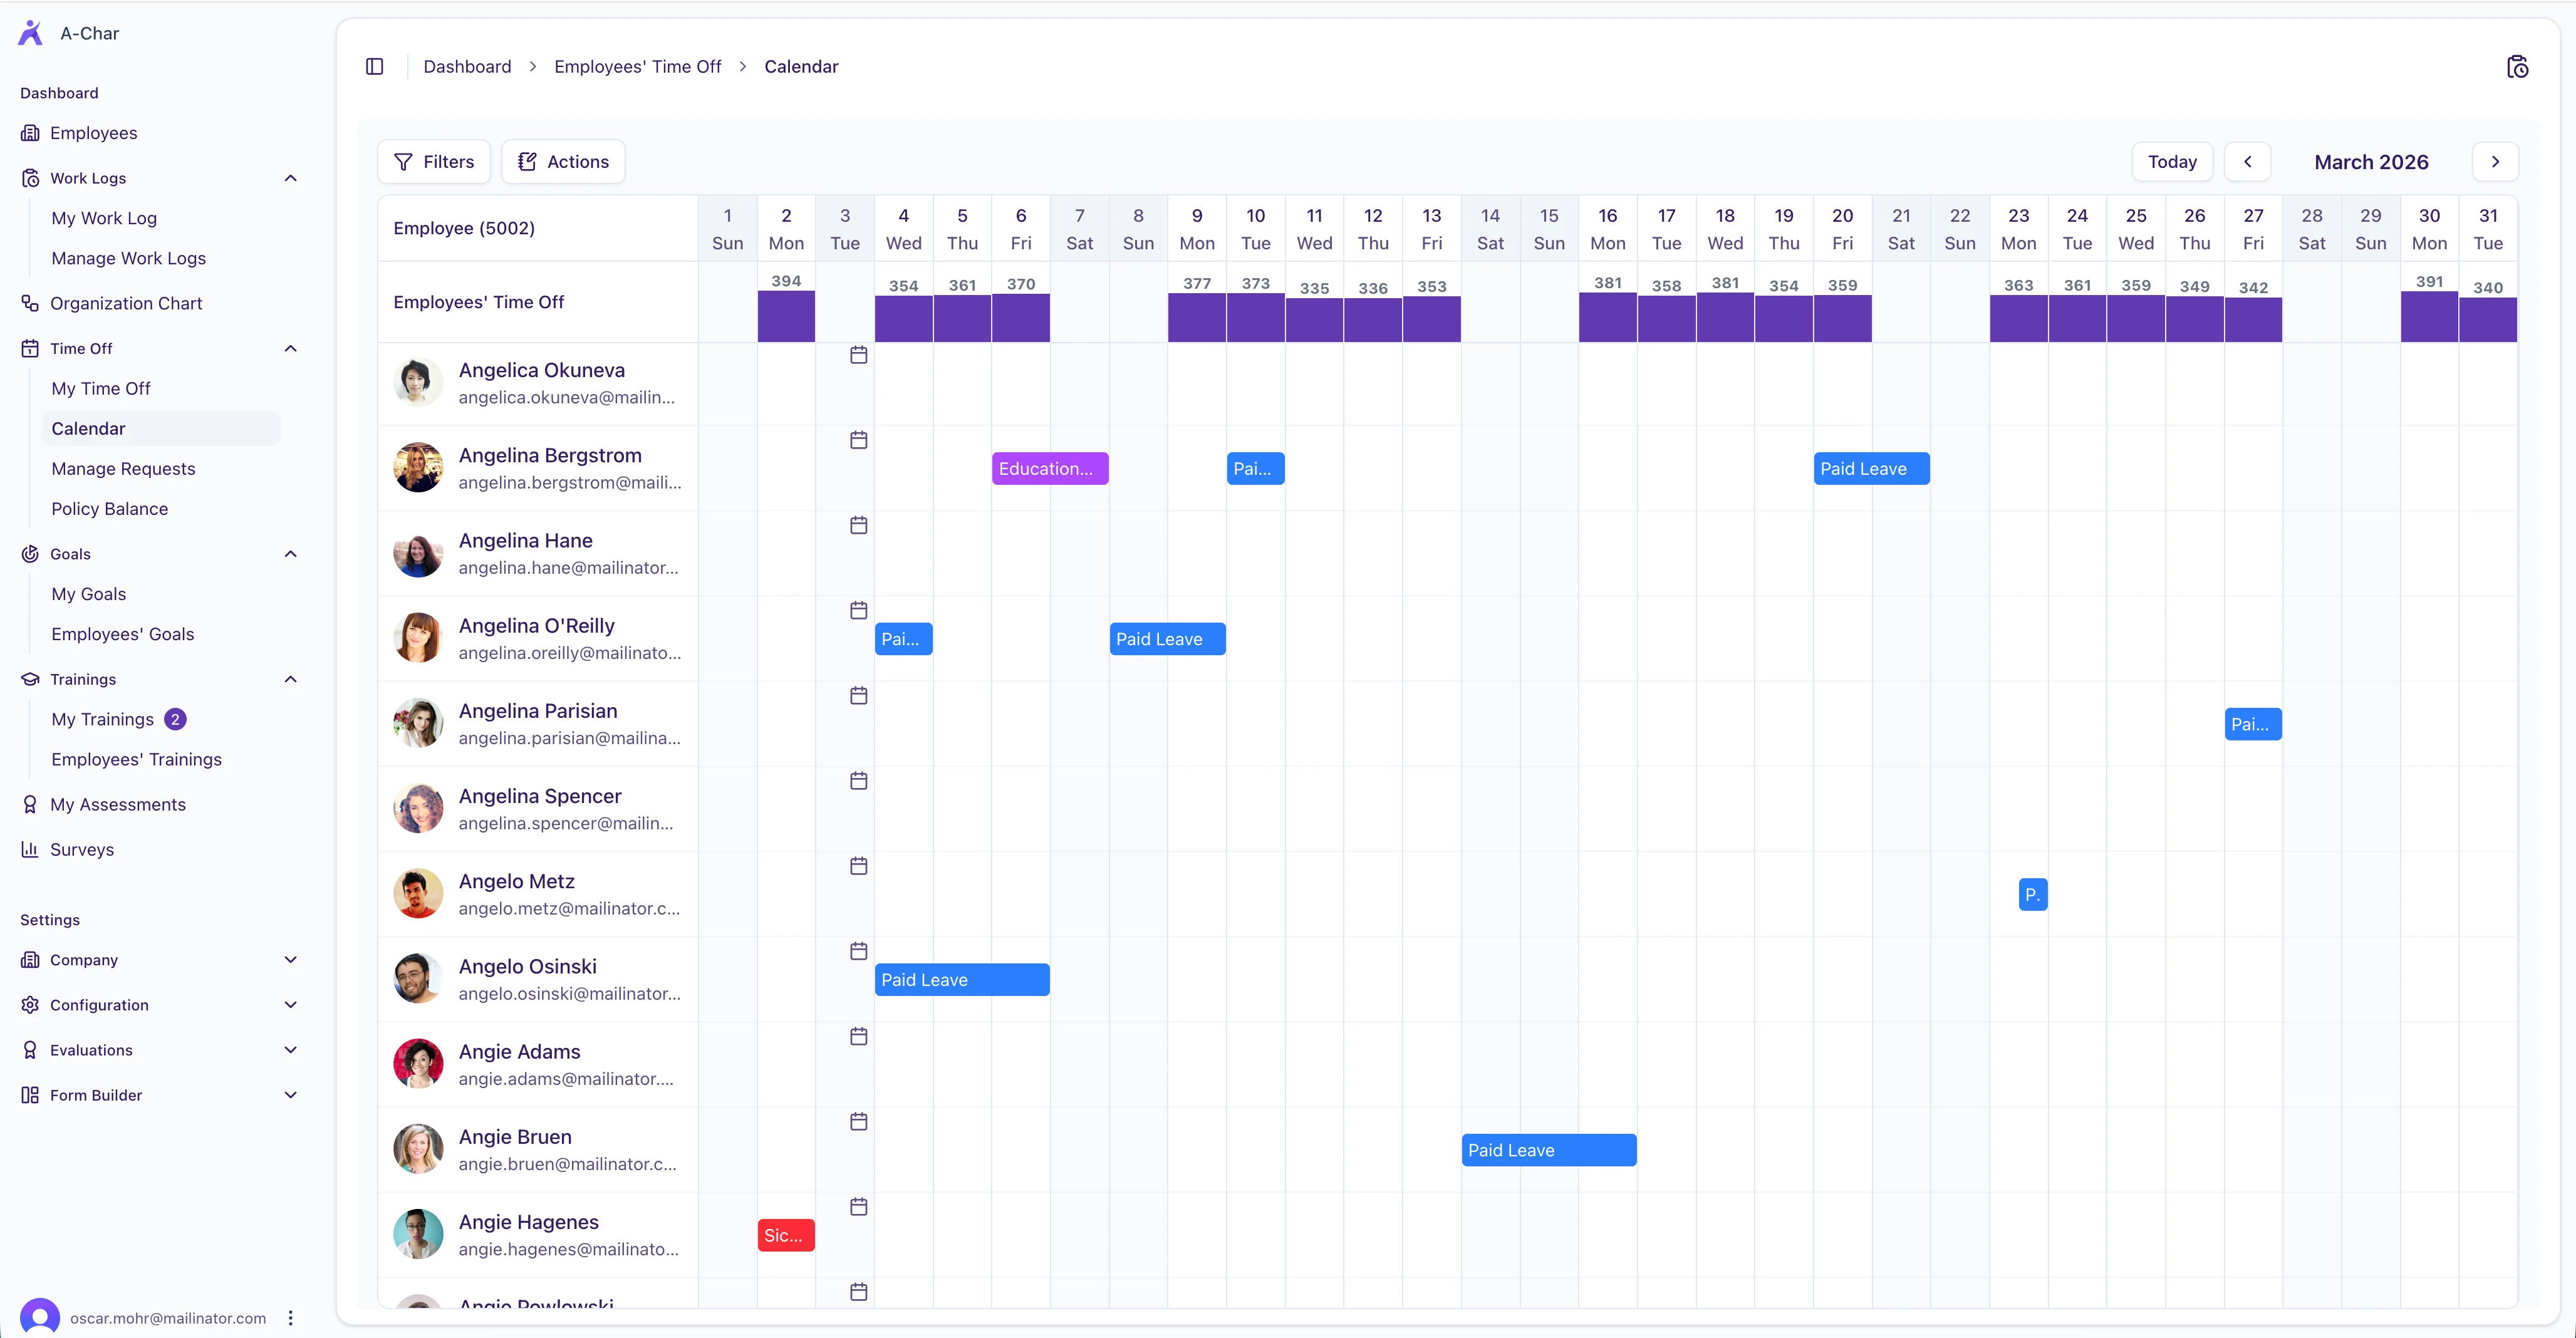
Task: Click Angie Hagenes red Sick leave entry
Action: coord(786,1236)
